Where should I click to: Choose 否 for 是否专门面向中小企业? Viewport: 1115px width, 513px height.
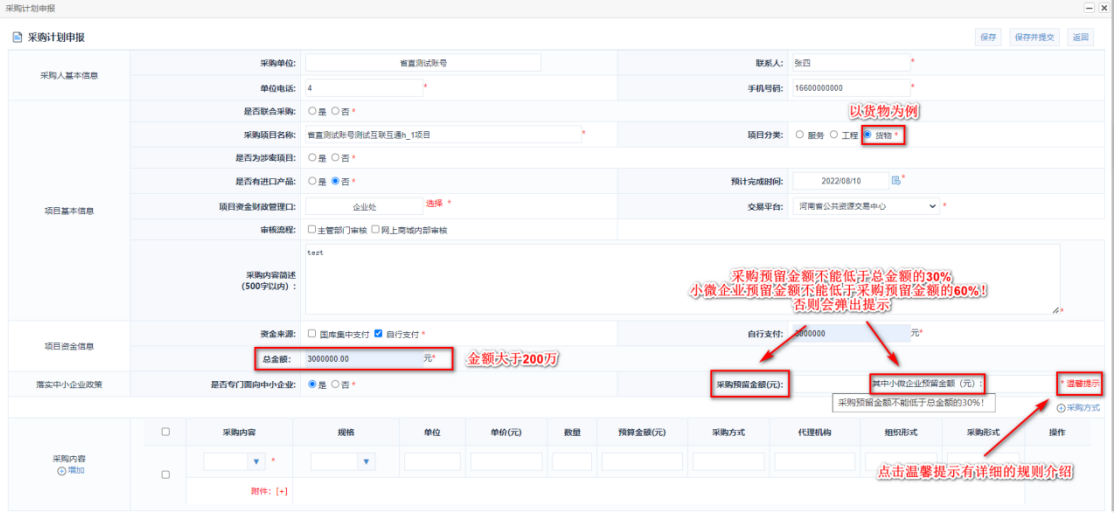(336, 383)
